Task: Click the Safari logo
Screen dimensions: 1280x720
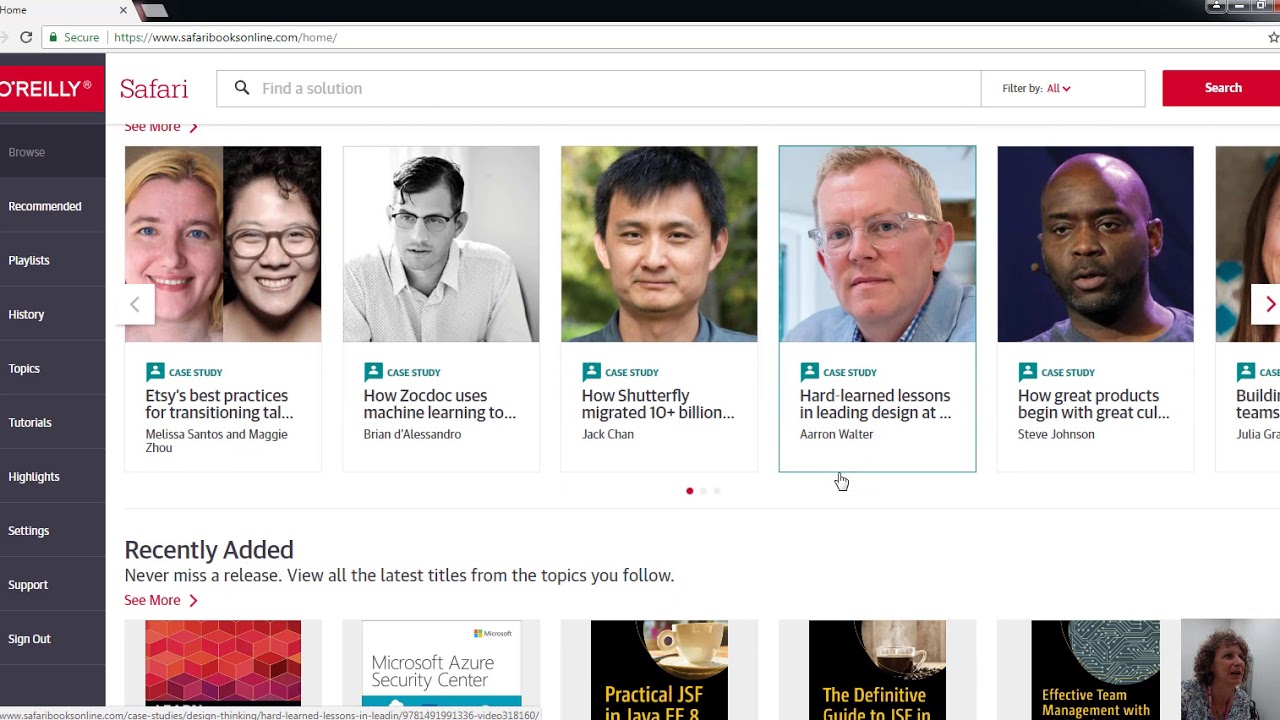Action: tap(154, 88)
